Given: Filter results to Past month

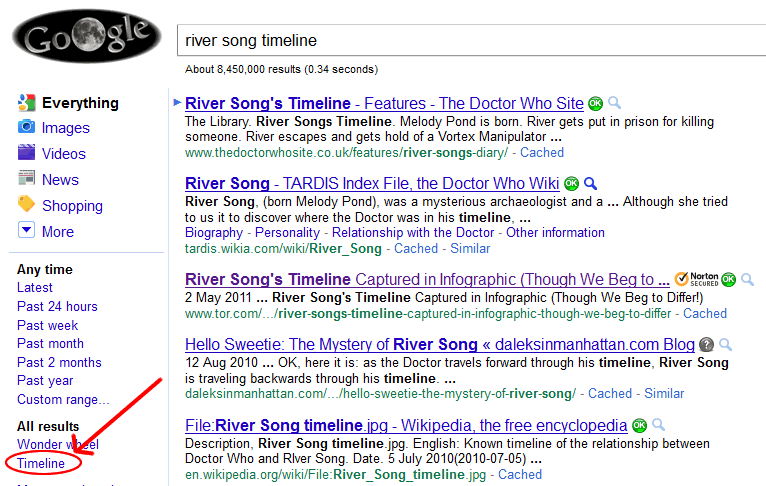Looking at the screenshot, I should pos(50,344).
